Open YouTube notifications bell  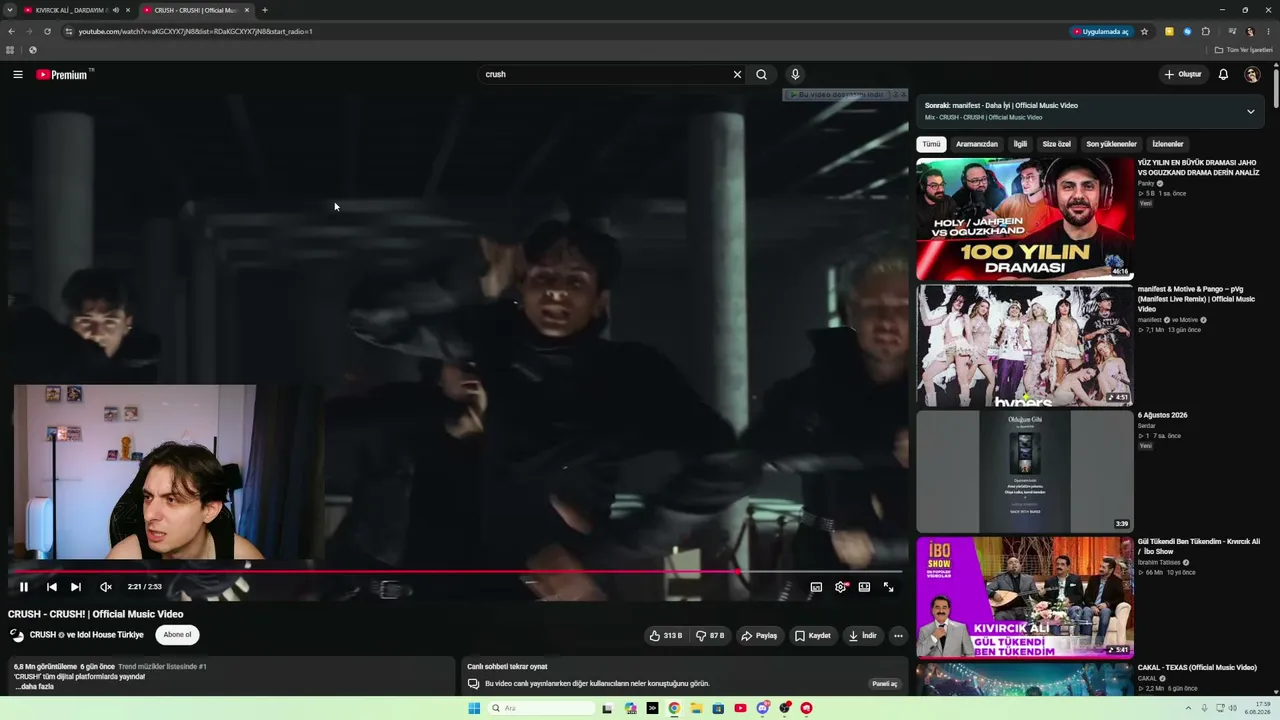click(1223, 74)
